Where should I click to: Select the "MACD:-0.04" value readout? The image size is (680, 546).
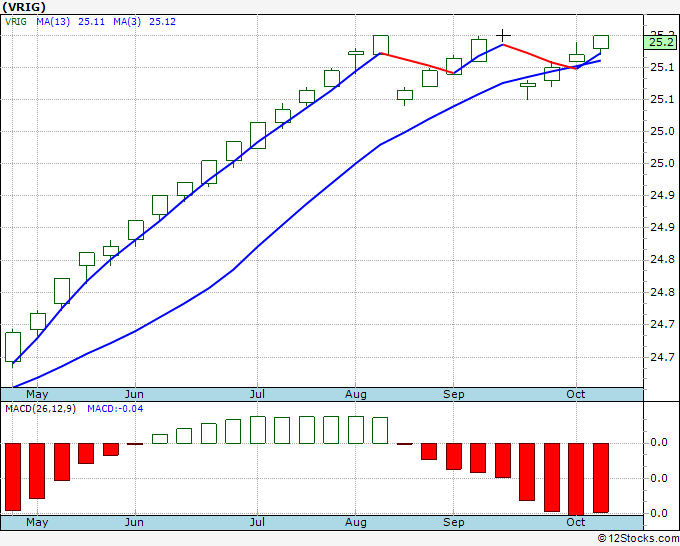(115, 409)
